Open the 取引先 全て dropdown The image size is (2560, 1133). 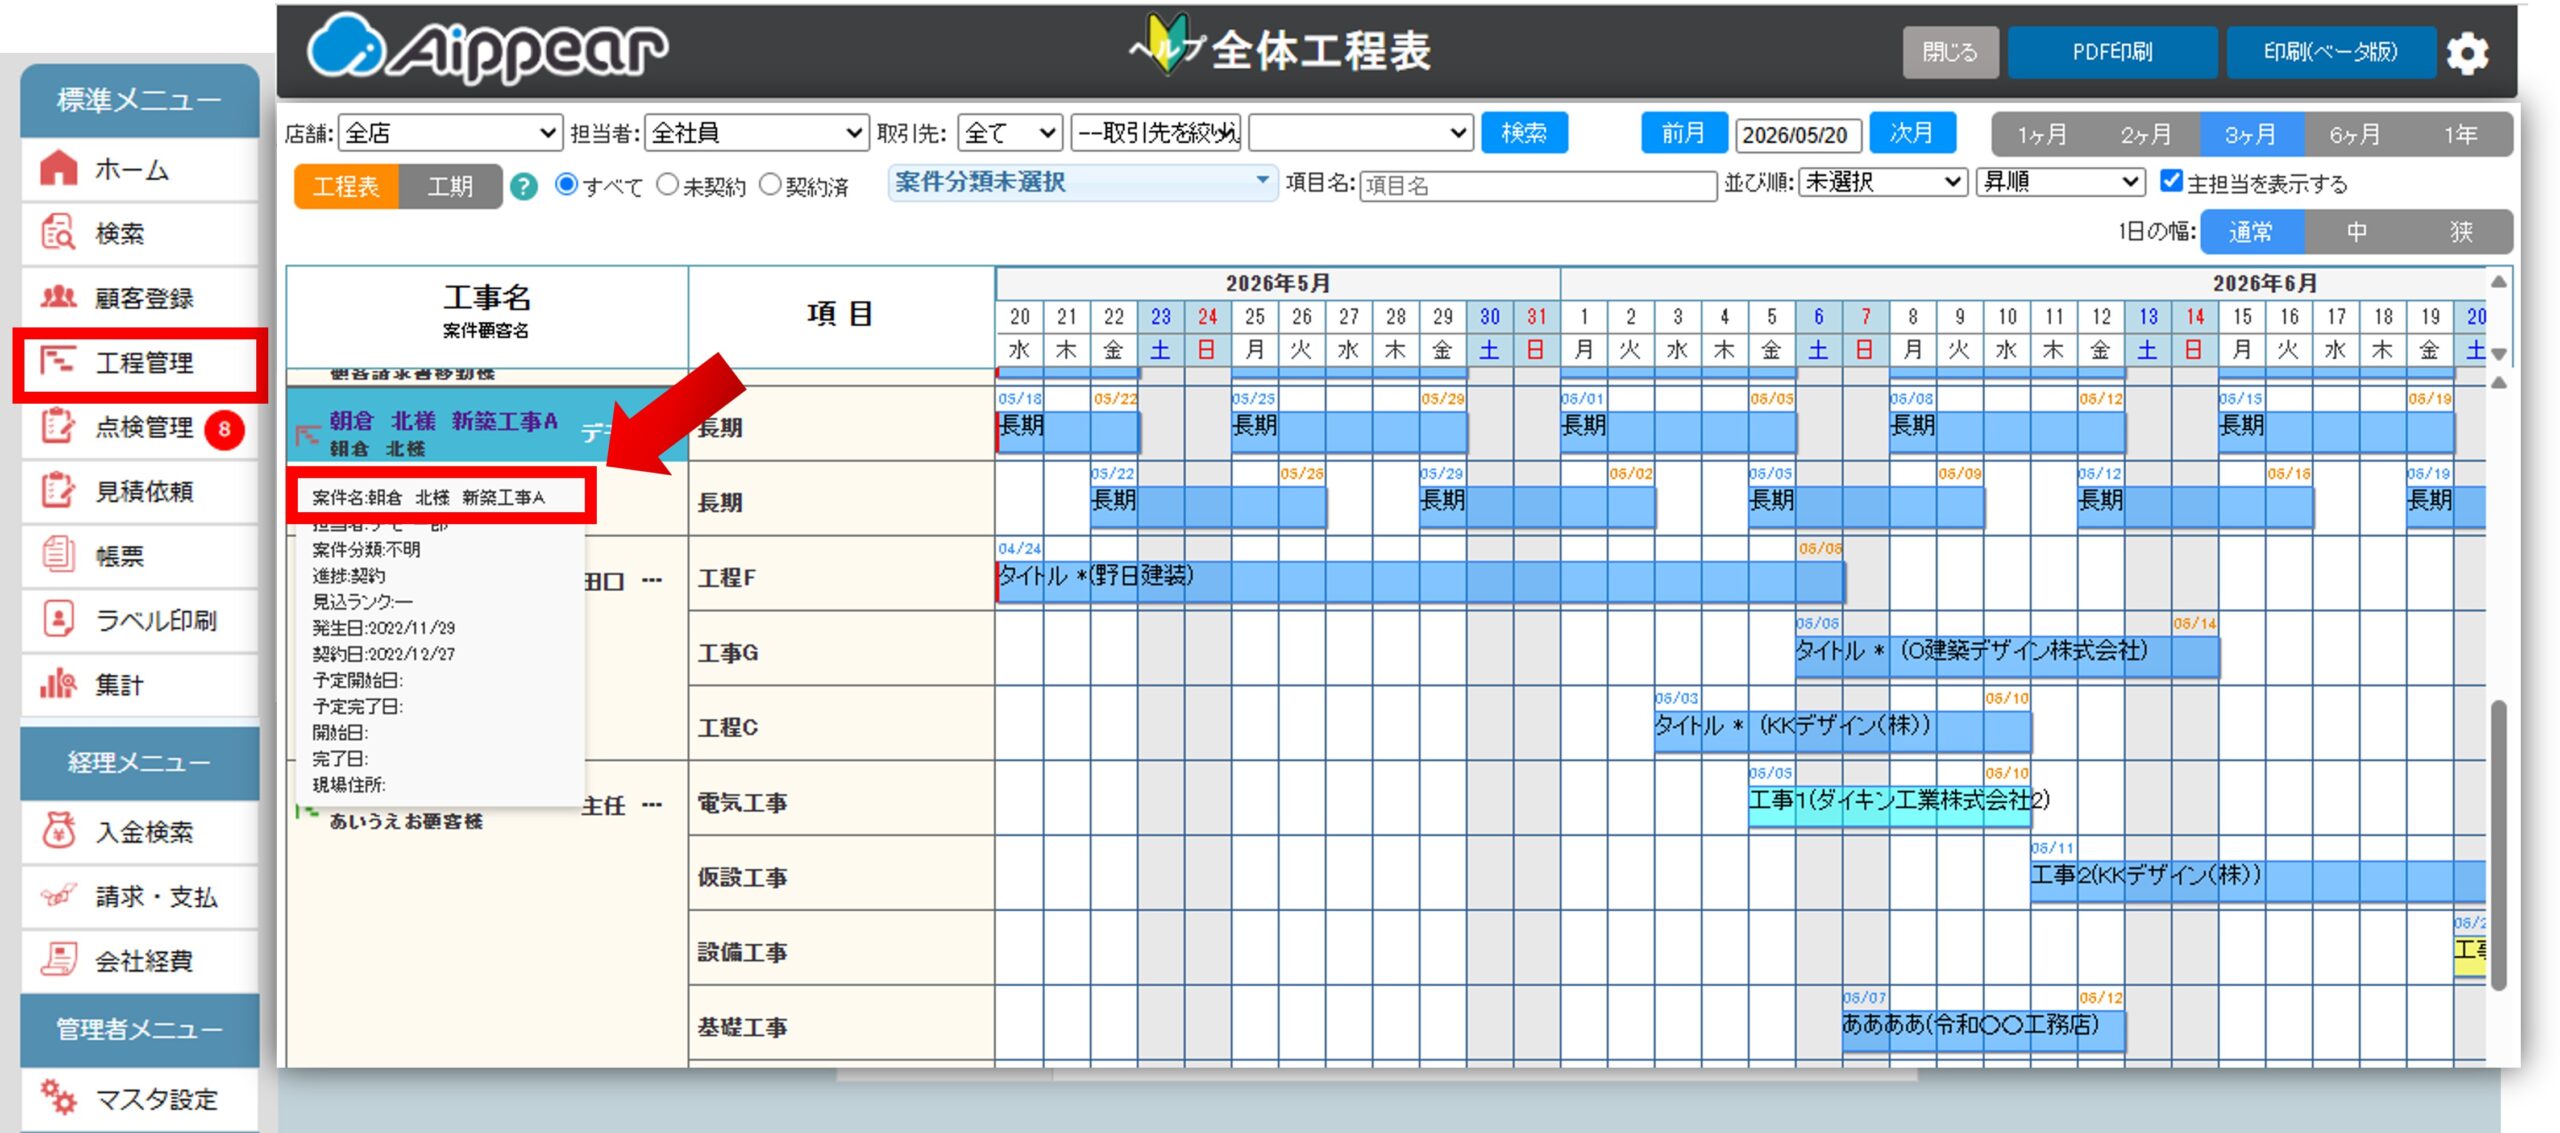[x=1010, y=132]
